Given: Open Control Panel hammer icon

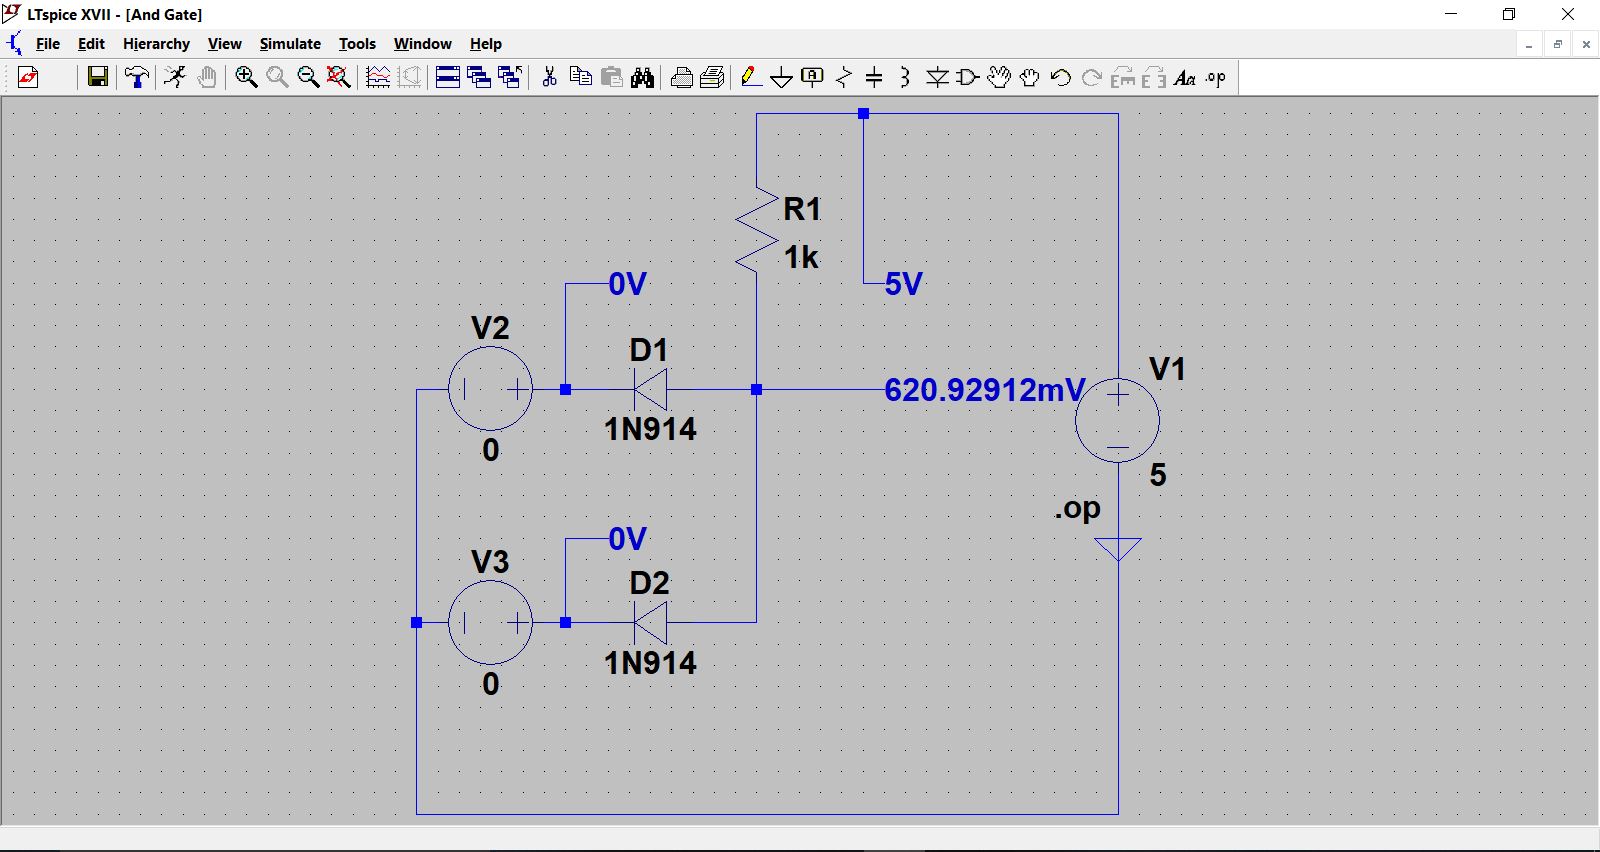Looking at the screenshot, I should pos(137,78).
